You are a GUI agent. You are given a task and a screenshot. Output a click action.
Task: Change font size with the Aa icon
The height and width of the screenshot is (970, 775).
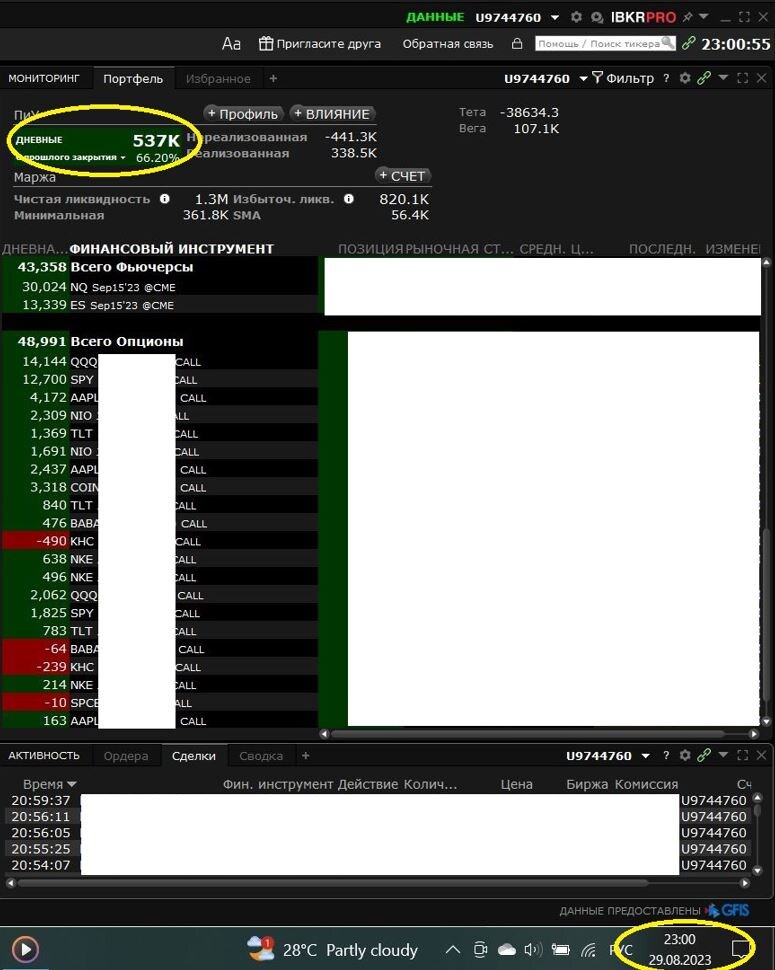(x=231, y=44)
